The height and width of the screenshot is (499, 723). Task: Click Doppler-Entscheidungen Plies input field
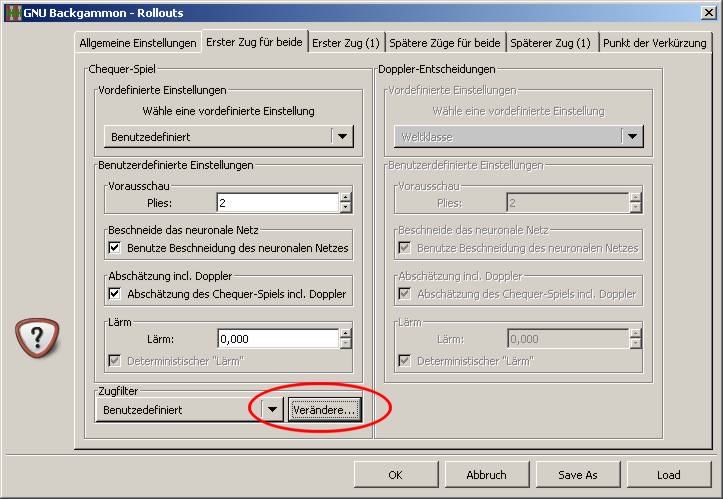coord(568,203)
